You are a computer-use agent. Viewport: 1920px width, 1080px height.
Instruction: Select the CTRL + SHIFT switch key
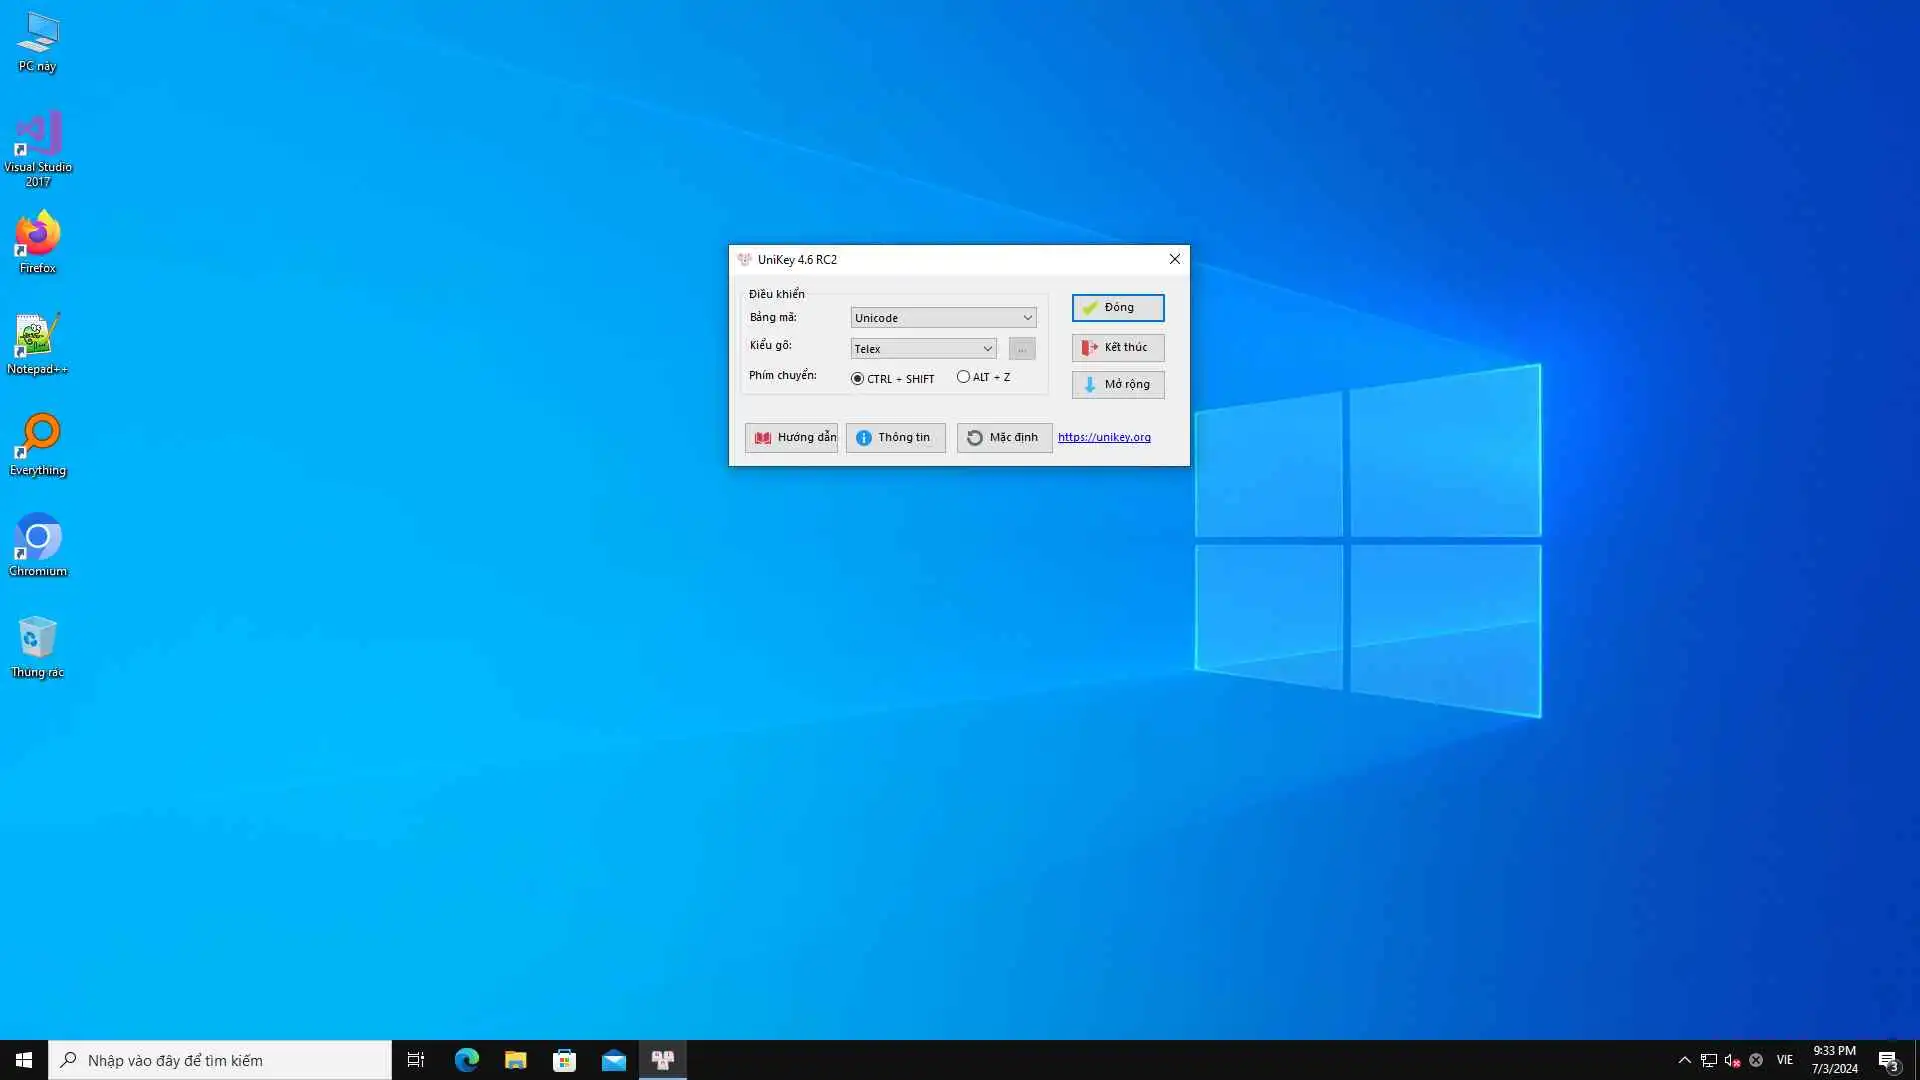point(857,379)
